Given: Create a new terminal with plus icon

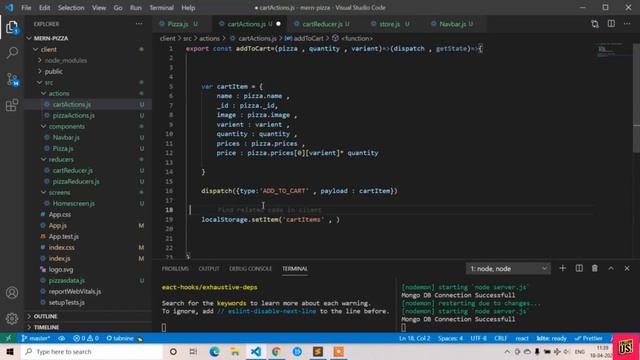Looking at the screenshot, I should coord(562,268).
